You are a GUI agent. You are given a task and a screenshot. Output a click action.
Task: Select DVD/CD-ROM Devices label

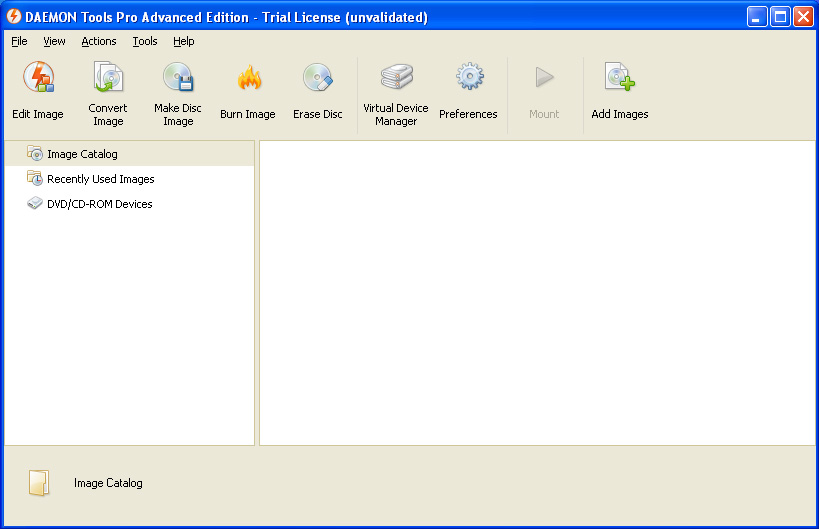pos(100,204)
